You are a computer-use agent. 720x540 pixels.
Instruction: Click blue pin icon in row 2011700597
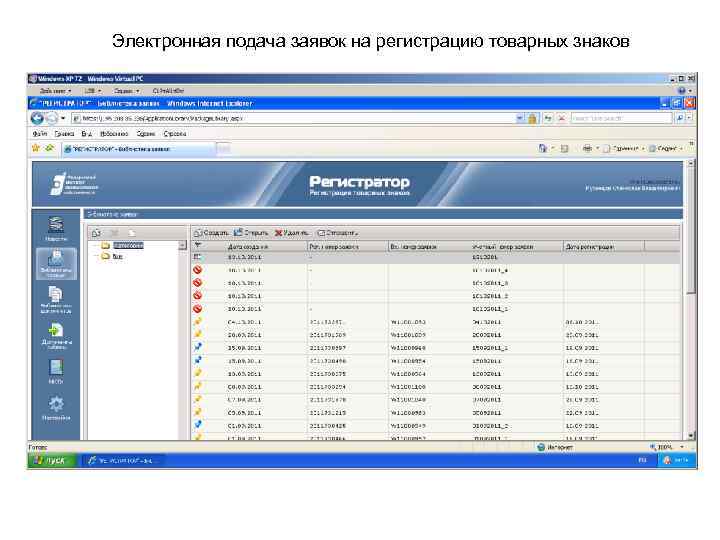[198, 347]
